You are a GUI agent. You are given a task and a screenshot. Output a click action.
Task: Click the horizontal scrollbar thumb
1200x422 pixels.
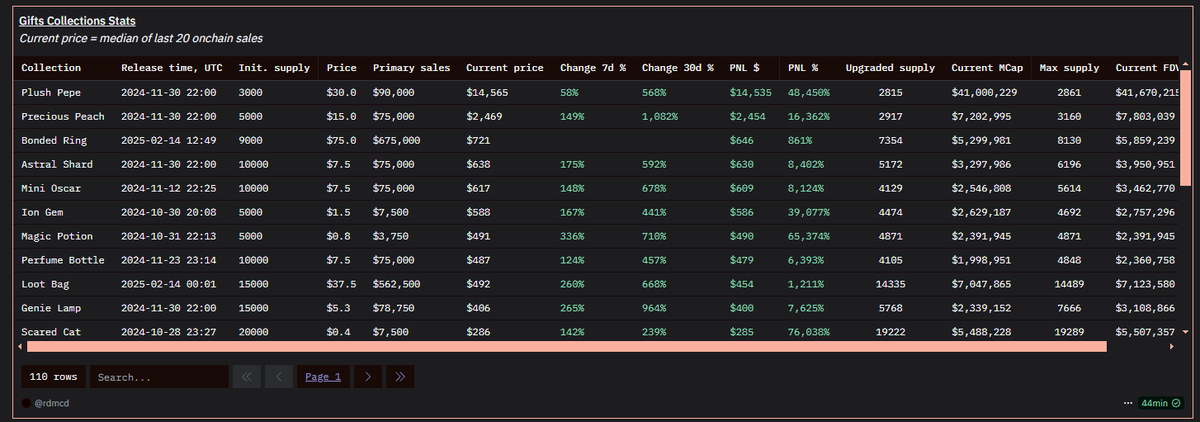click(566, 346)
